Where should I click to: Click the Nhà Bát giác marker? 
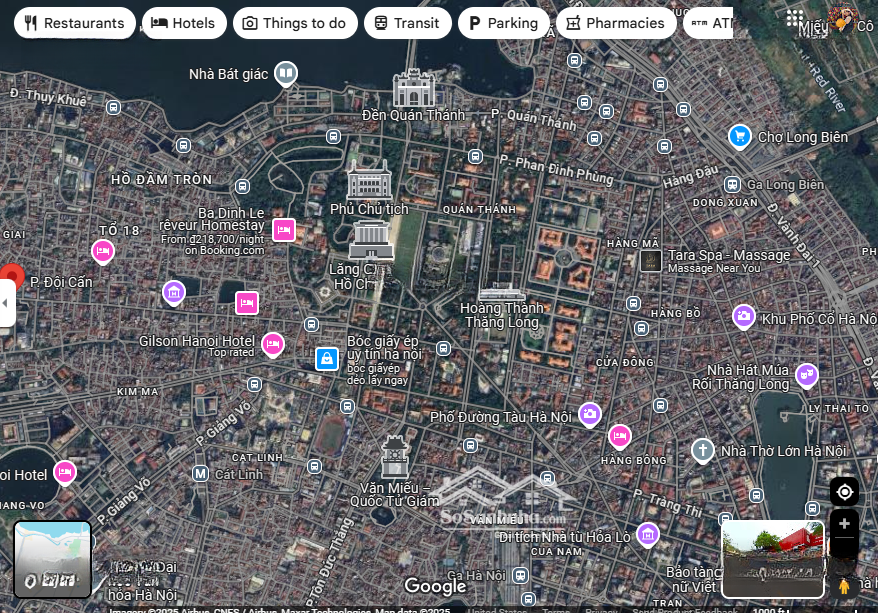[286, 73]
